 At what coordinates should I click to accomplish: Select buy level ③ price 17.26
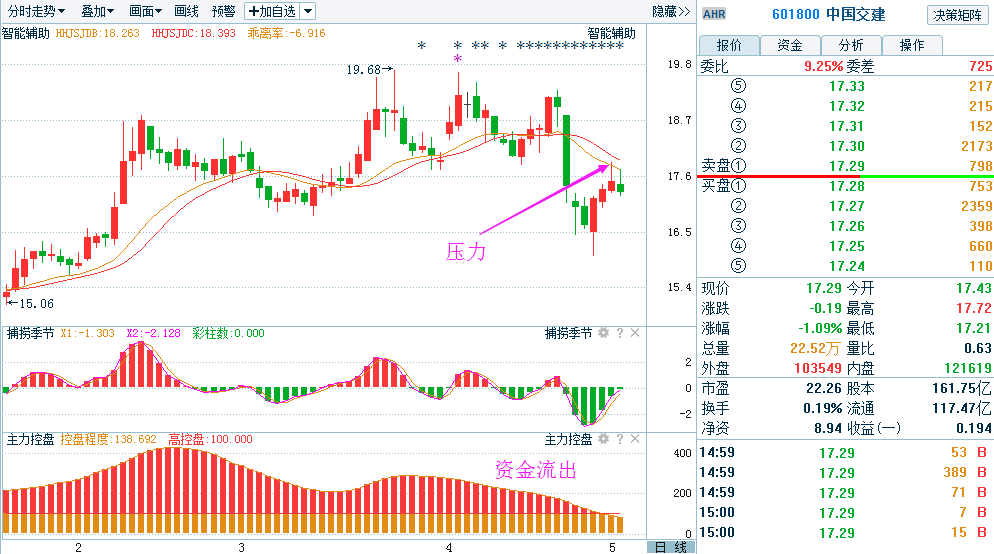847,226
